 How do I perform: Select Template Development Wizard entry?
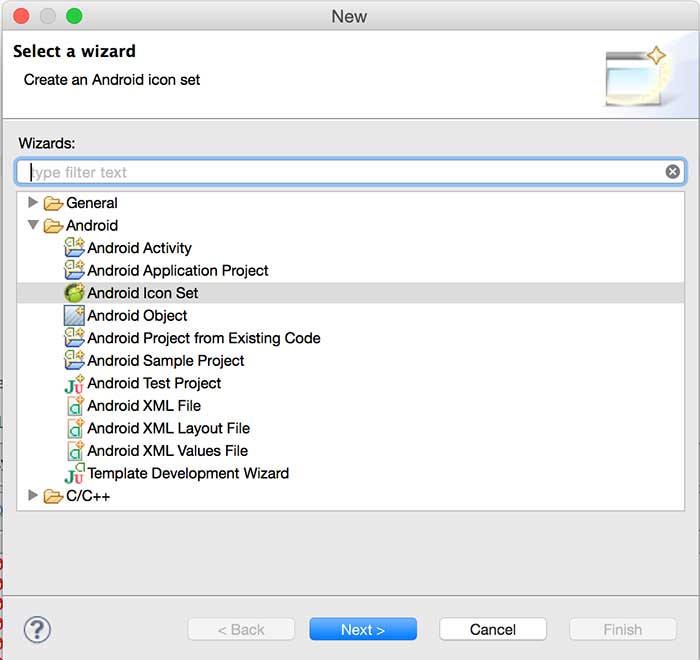coord(188,473)
